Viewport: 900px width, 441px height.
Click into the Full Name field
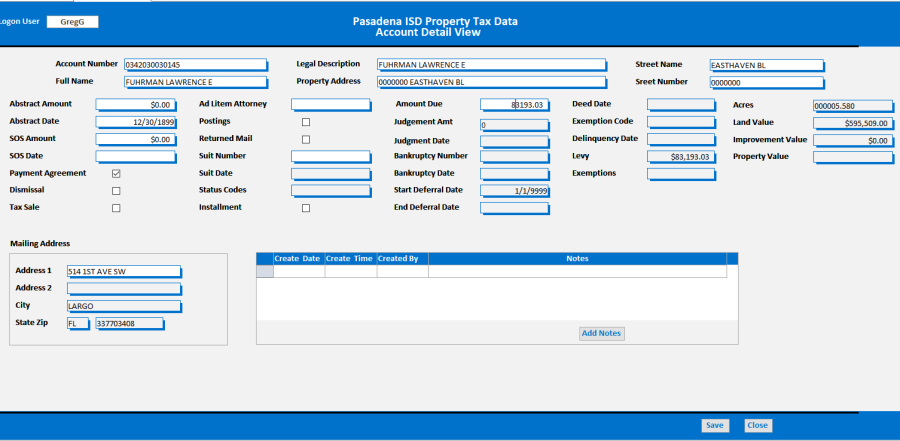point(194,82)
